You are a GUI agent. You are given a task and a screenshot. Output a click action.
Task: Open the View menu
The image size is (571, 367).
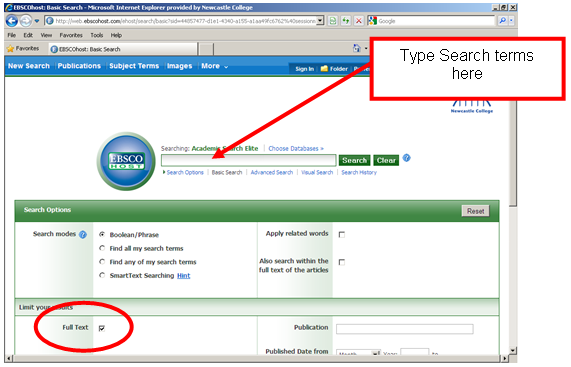(46, 35)
